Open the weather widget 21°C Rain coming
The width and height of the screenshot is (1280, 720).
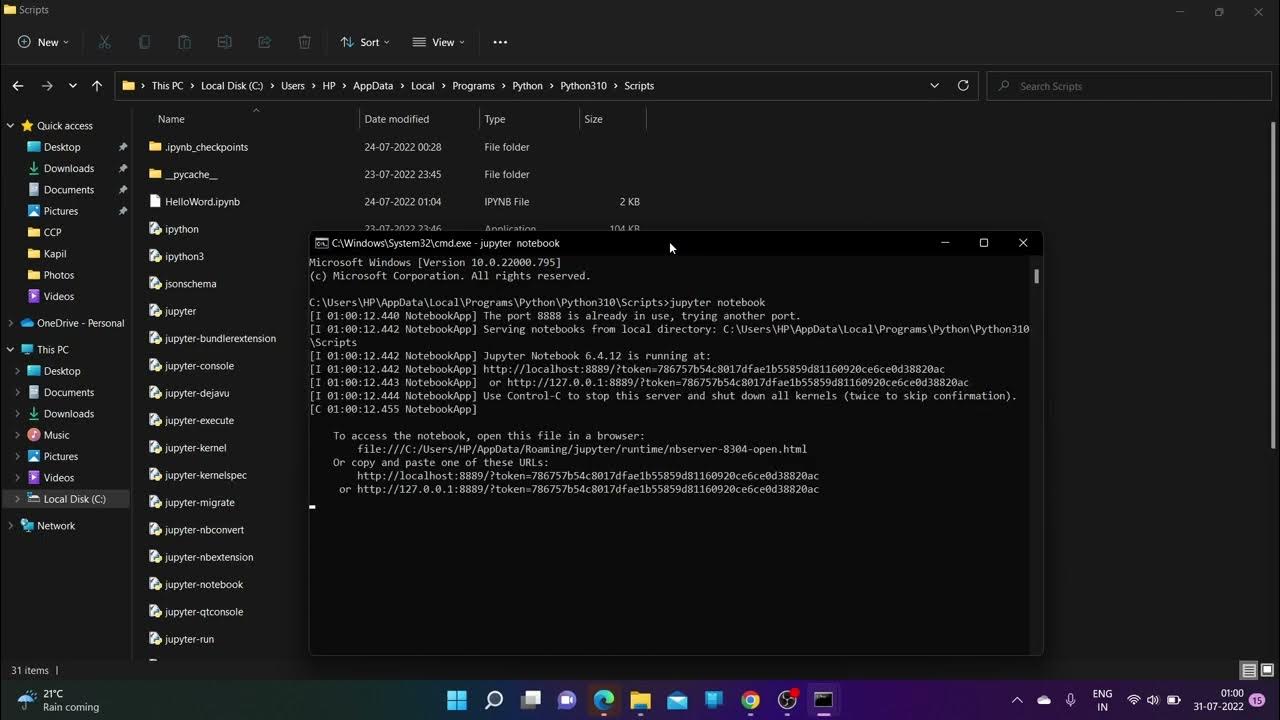pyautogui.click(x=58, y=700)
